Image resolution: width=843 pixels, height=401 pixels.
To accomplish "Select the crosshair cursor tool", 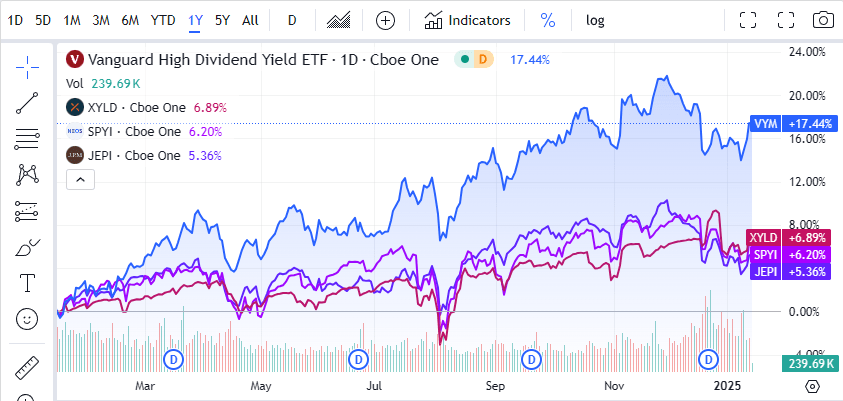I will 27,65.
